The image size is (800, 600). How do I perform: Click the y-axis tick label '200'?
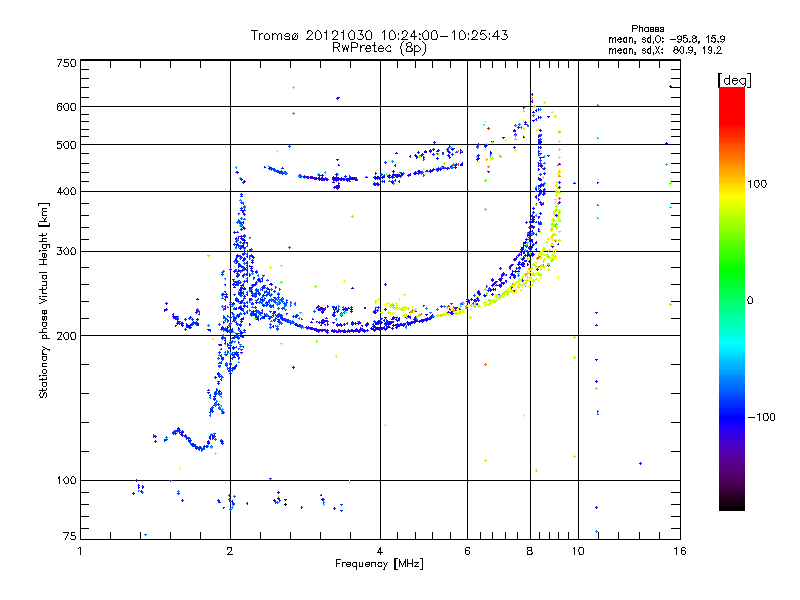tap(66, 336)
